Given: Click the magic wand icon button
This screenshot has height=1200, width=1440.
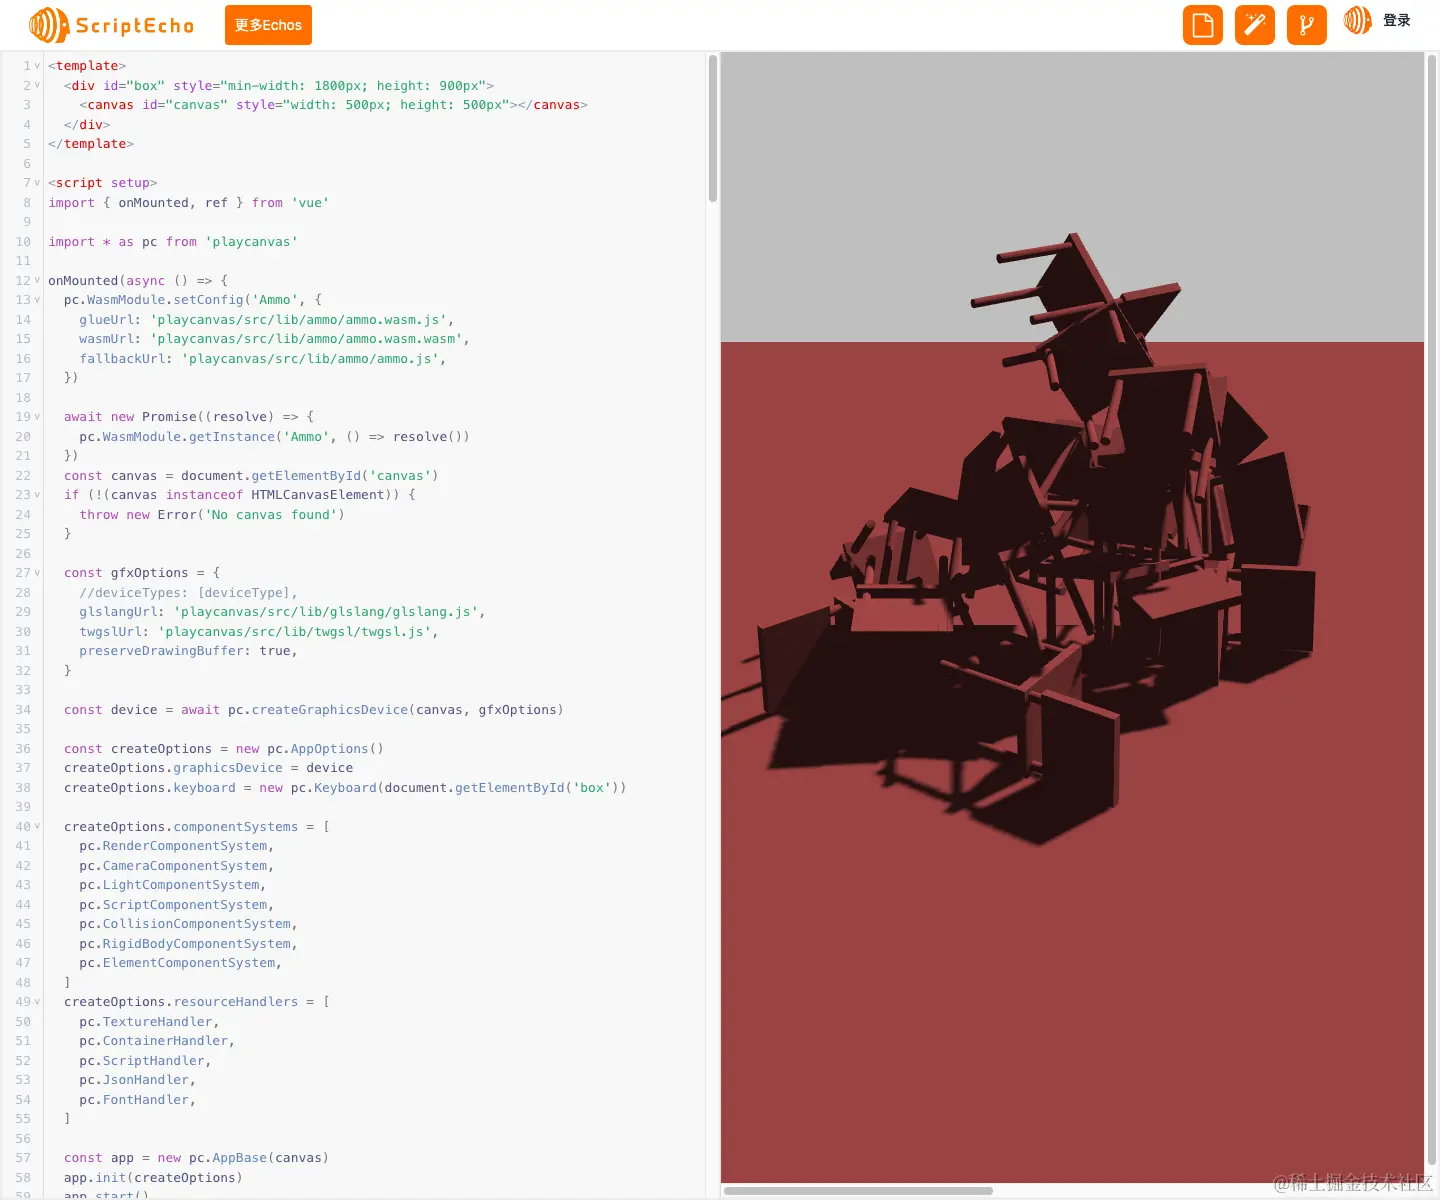Looking at the screenshot, I should (1255, 25).
